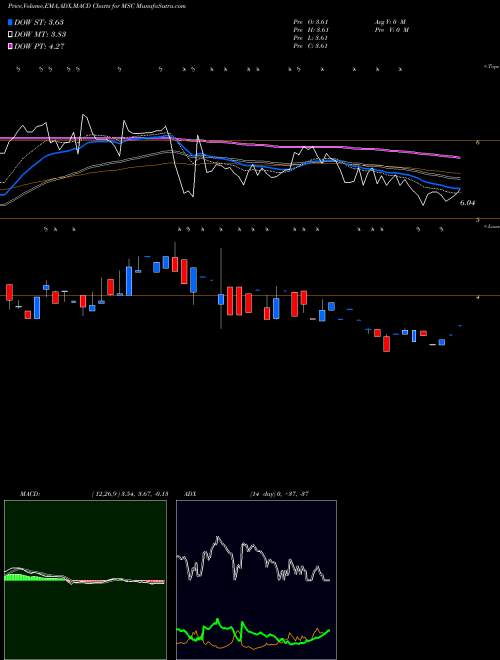Click the ADX panel heading
Image resolution: width=500 pixels, height=660 pixels.
coord(190,494)
